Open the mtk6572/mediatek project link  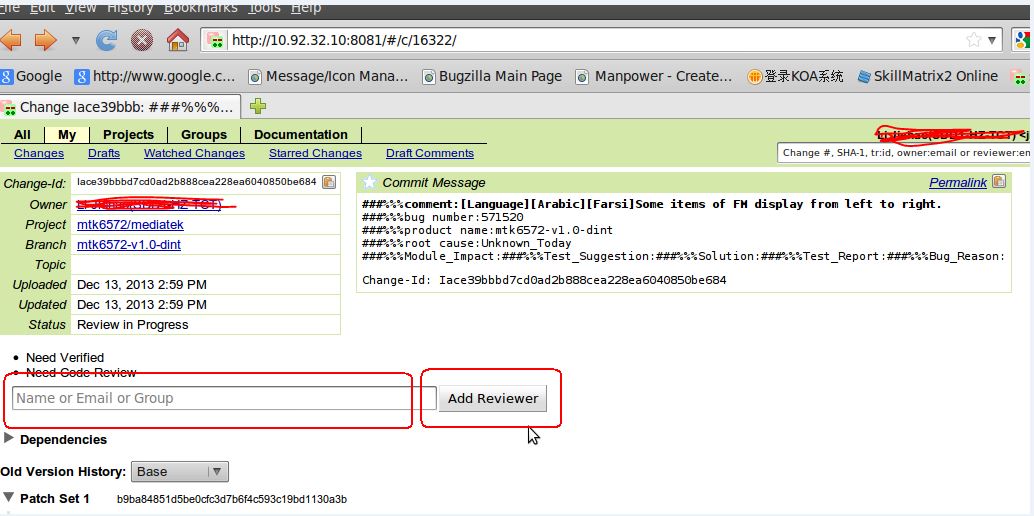coord(131,225)
